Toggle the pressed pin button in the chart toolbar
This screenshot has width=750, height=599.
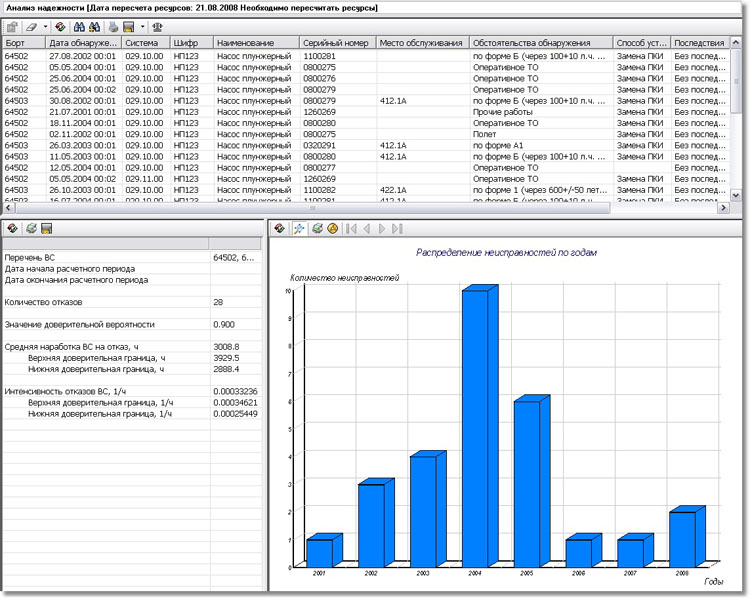tap(299, 229)
